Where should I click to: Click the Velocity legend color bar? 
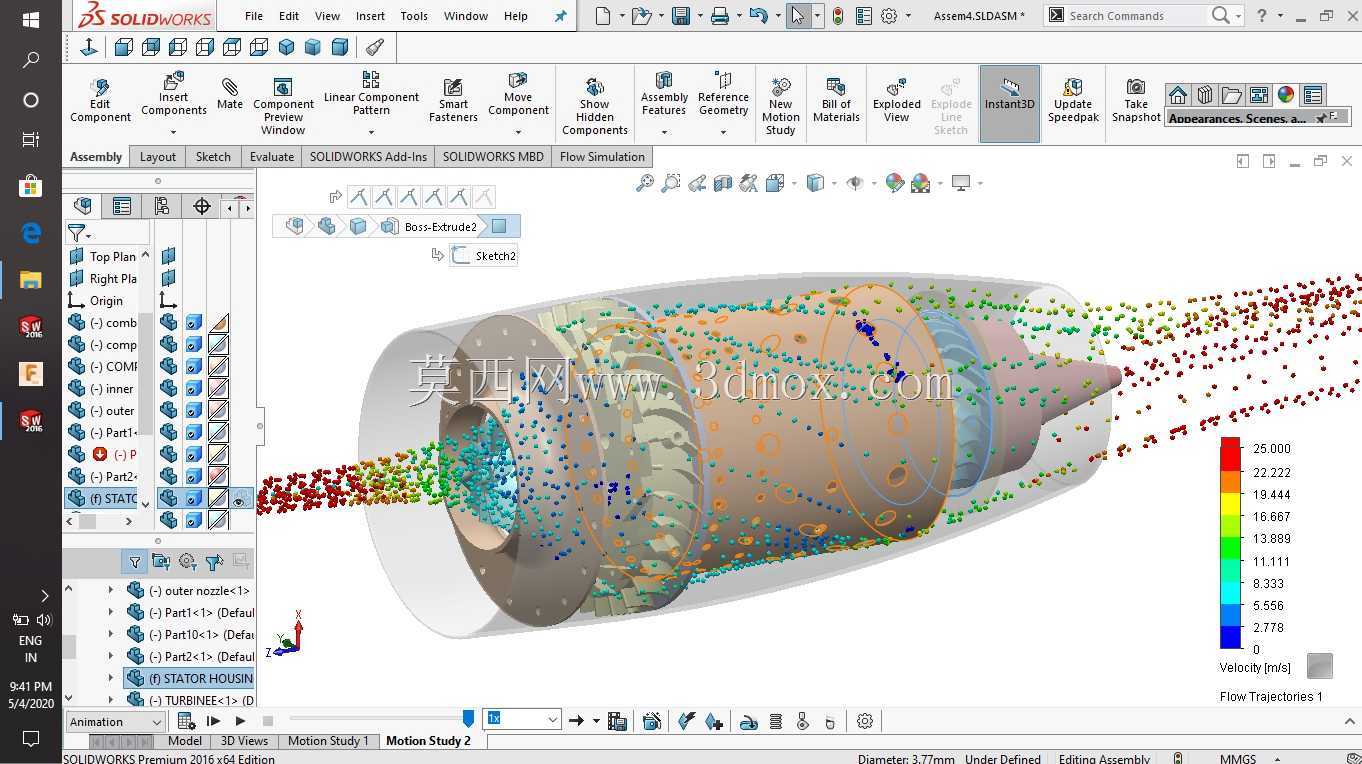(x=1230, y=543)
